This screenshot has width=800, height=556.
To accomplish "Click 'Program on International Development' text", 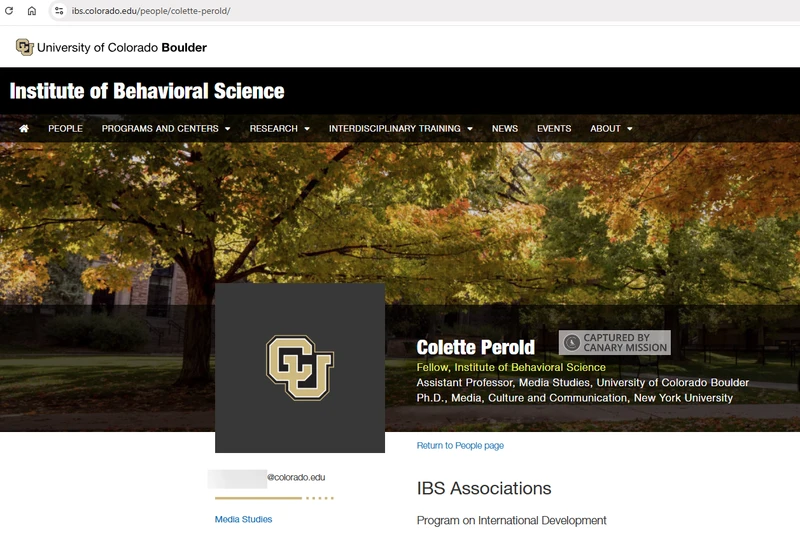I will point(511,520).
